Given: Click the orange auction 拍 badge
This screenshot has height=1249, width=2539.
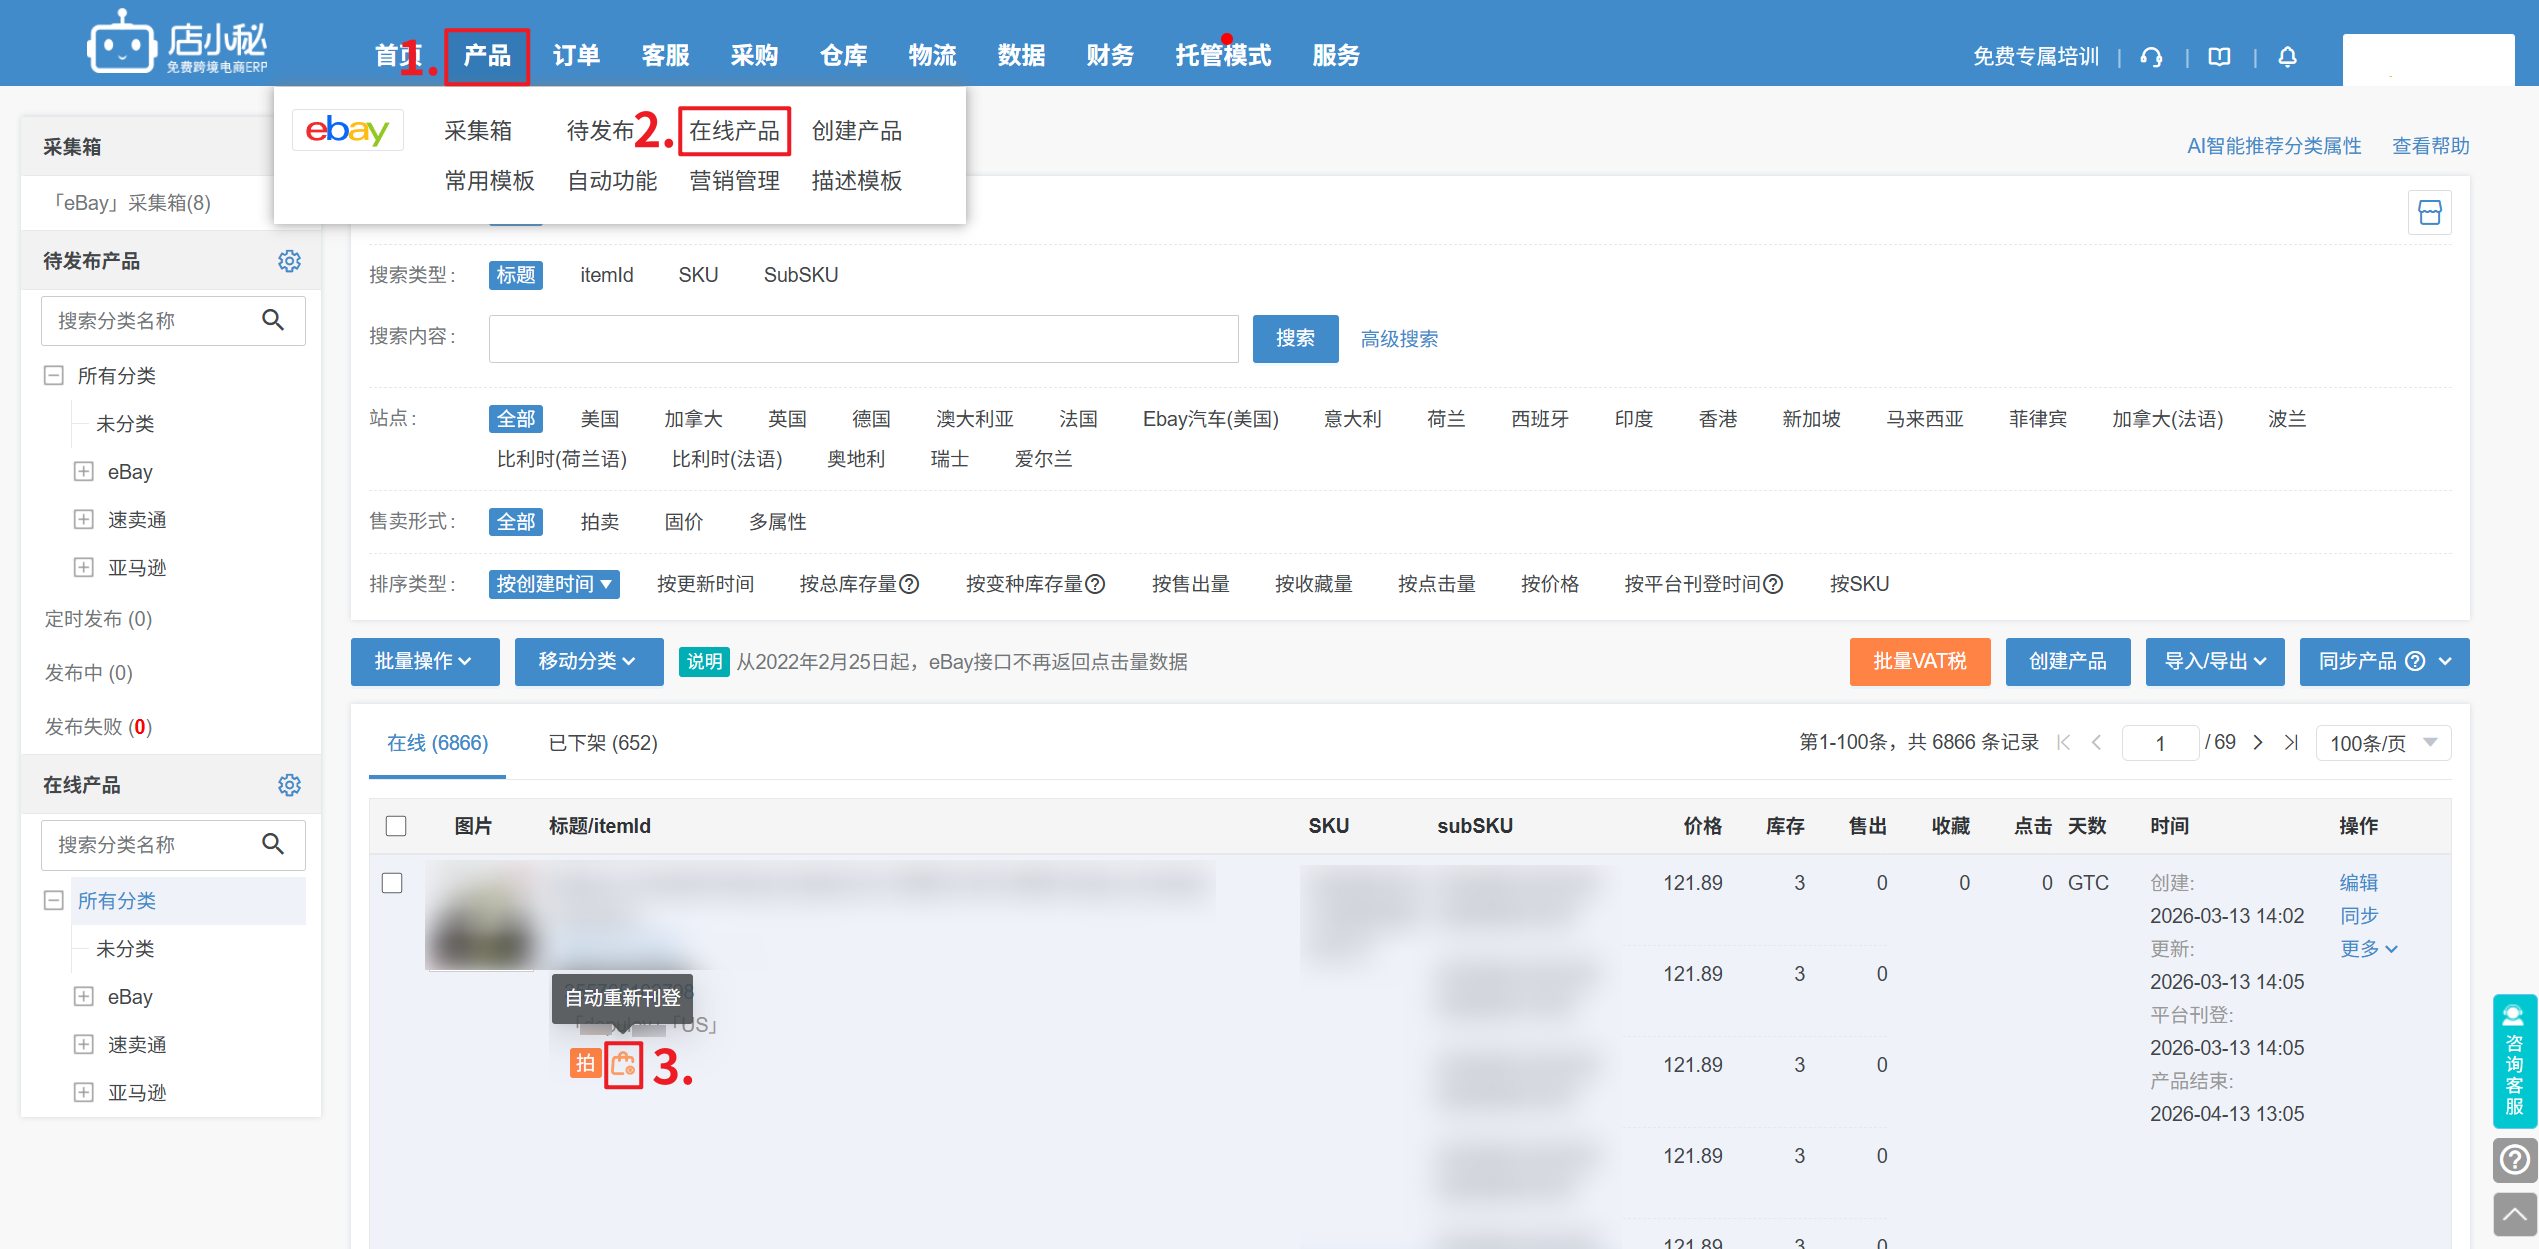Looking at the screenshot, I should [x=585, y=1063].
